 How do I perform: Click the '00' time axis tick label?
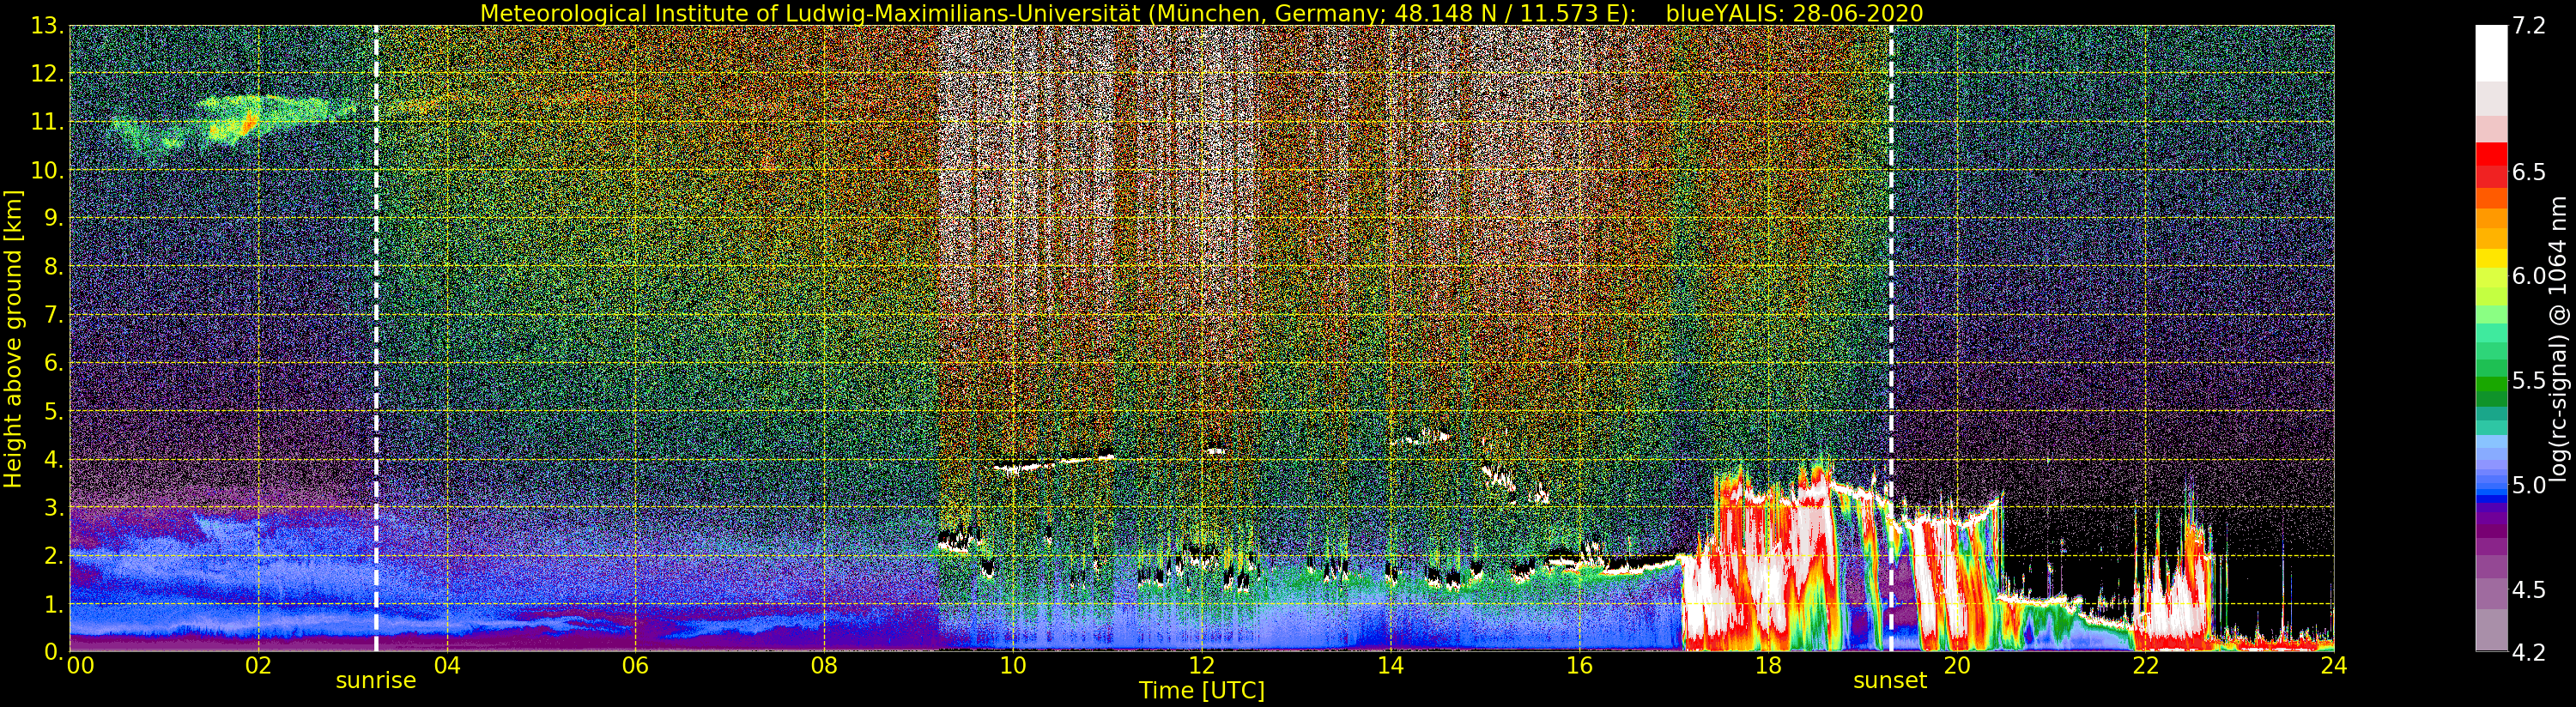click(80, 665)
